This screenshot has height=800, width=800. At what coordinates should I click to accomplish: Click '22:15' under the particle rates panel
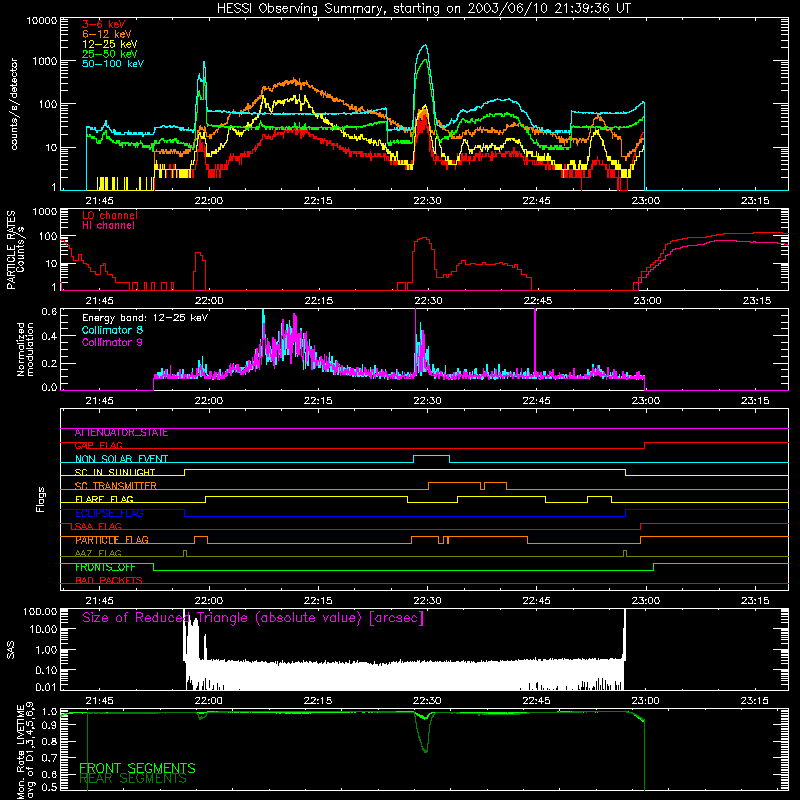(x=318, y=301)
